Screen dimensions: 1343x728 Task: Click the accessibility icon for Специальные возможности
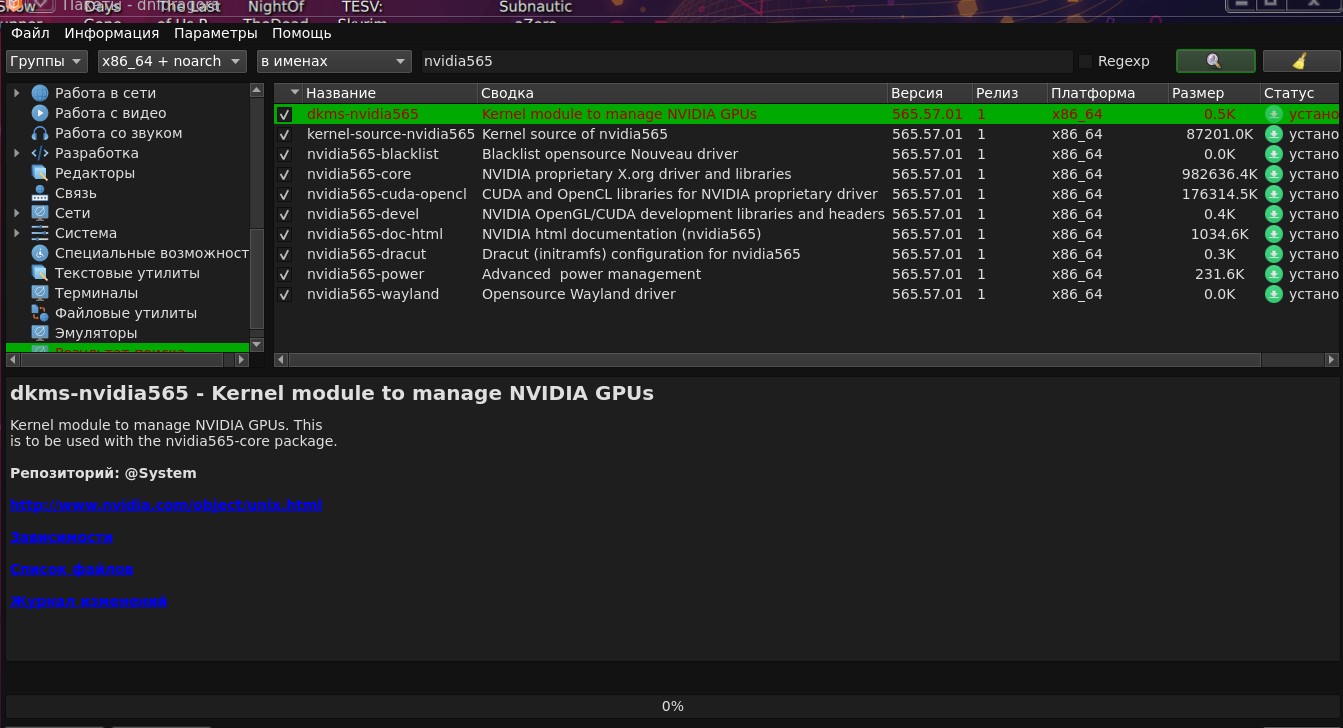40,253
